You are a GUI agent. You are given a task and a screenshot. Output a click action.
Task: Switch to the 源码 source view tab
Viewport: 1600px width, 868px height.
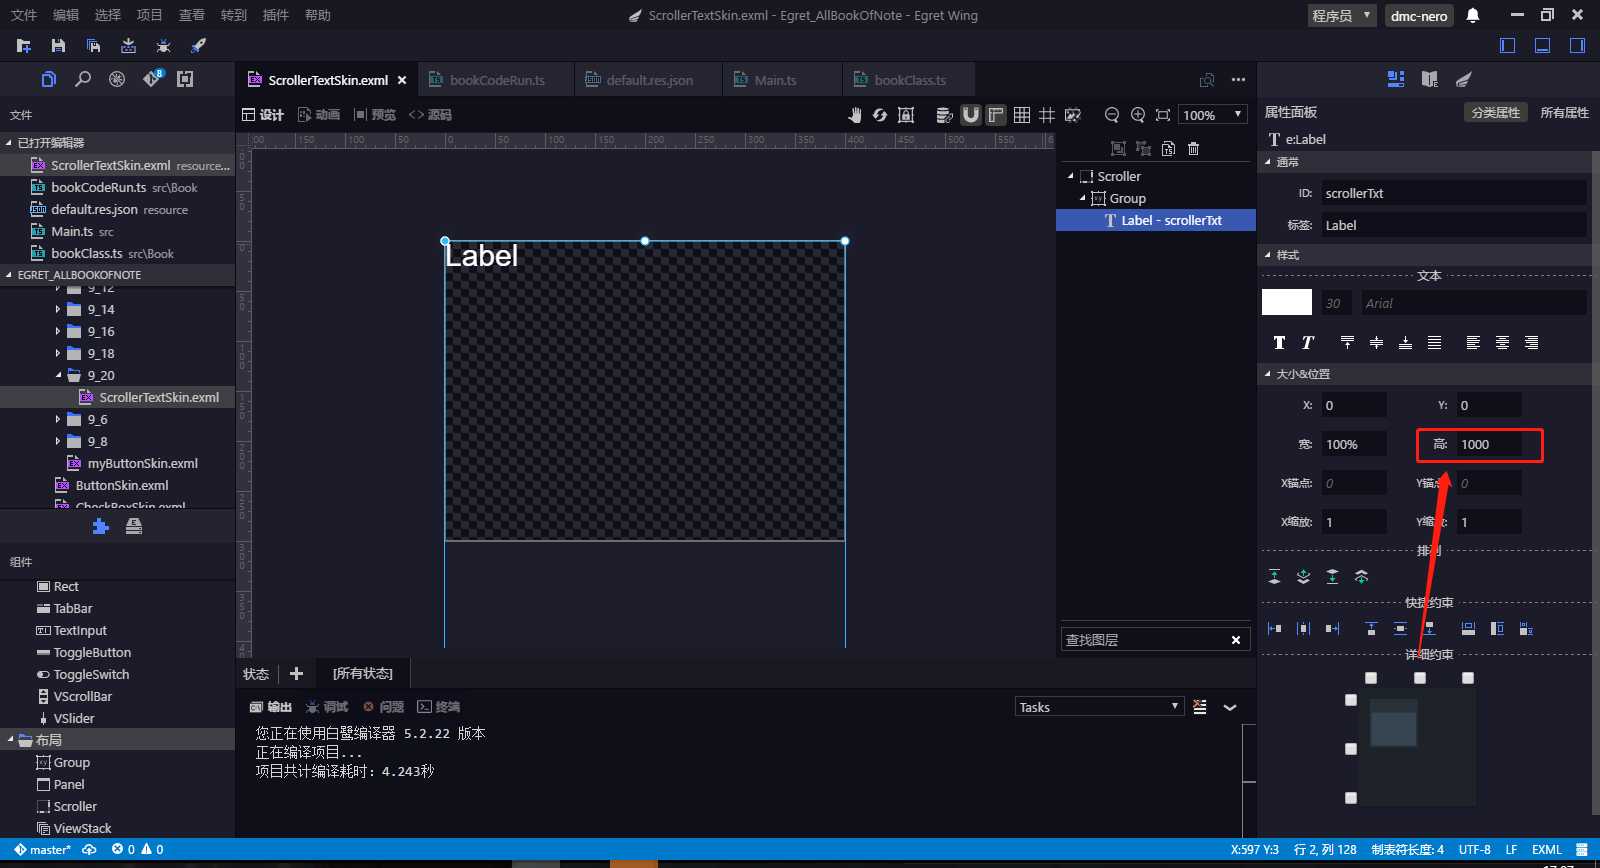tap(430, 115)
